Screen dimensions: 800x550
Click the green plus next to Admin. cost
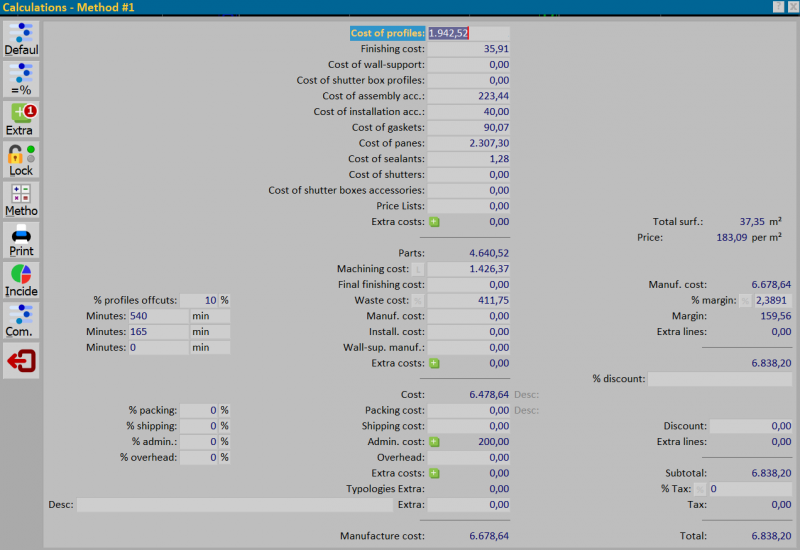pos(434,442)
